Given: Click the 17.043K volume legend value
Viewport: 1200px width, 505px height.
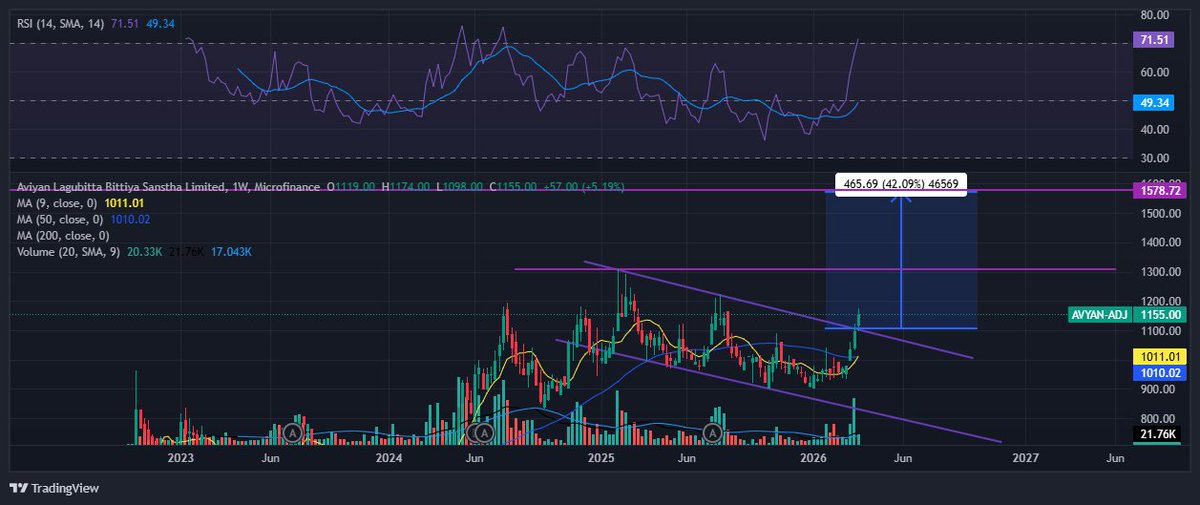Looking at the screenshot, I should [231, 252].
